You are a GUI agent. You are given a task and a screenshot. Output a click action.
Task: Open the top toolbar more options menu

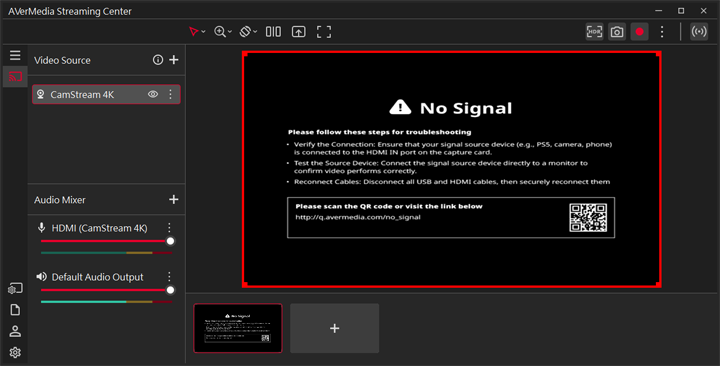pyautogui.click(x=662, y=32)
